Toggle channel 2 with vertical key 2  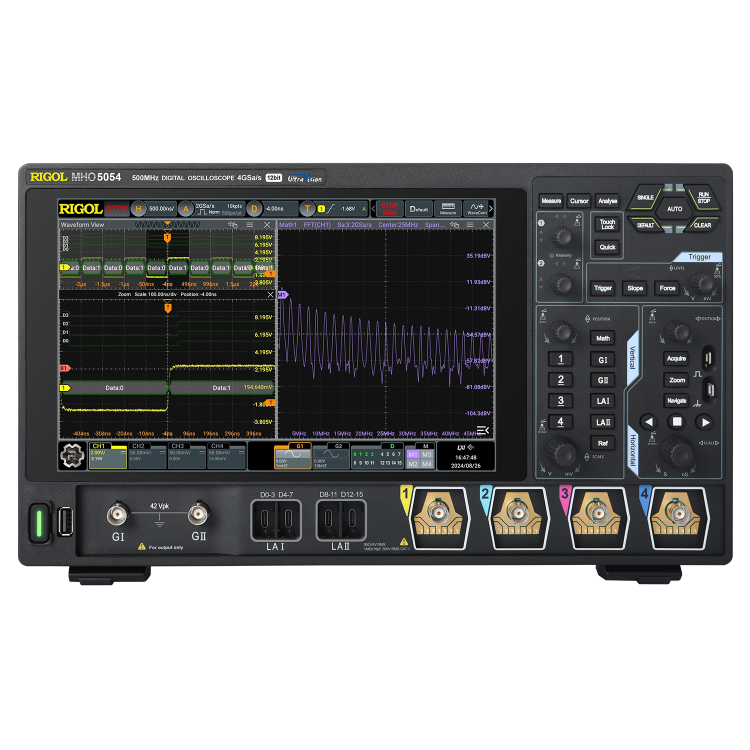point(561,380)
